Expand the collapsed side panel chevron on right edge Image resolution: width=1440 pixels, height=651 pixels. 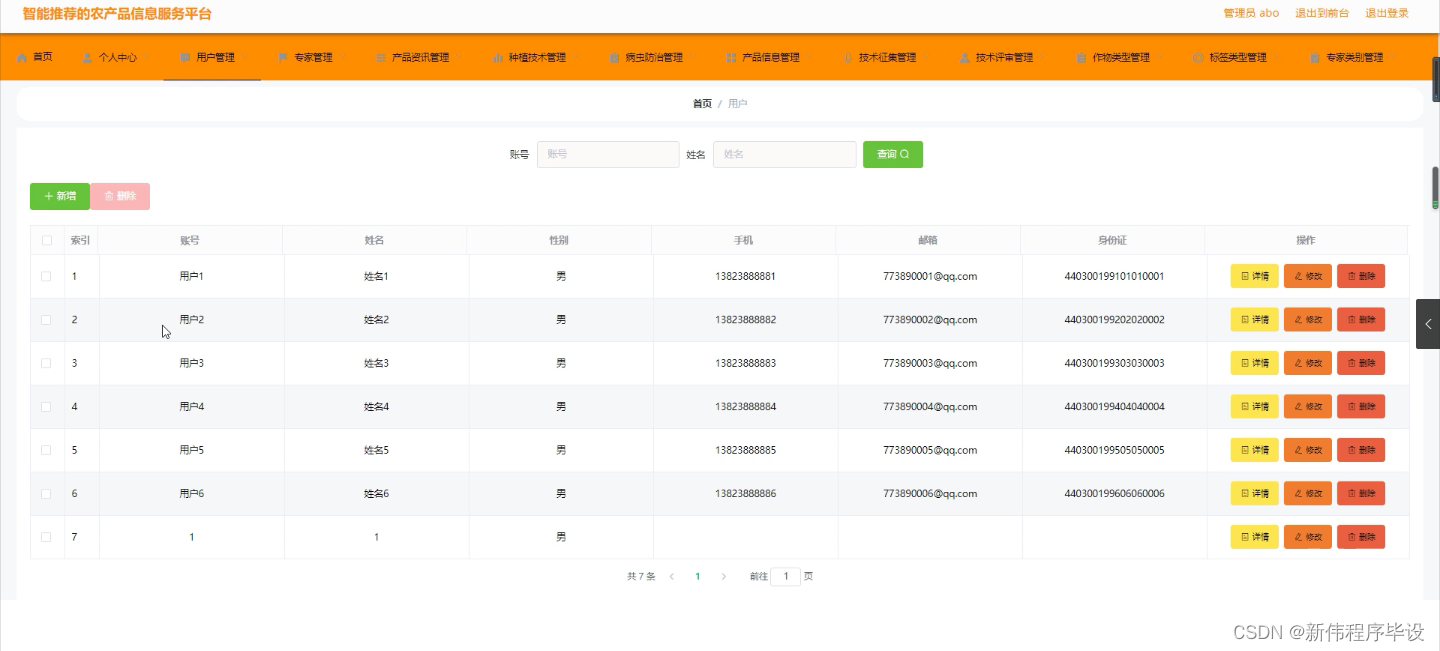click(x=1427, y=323)
